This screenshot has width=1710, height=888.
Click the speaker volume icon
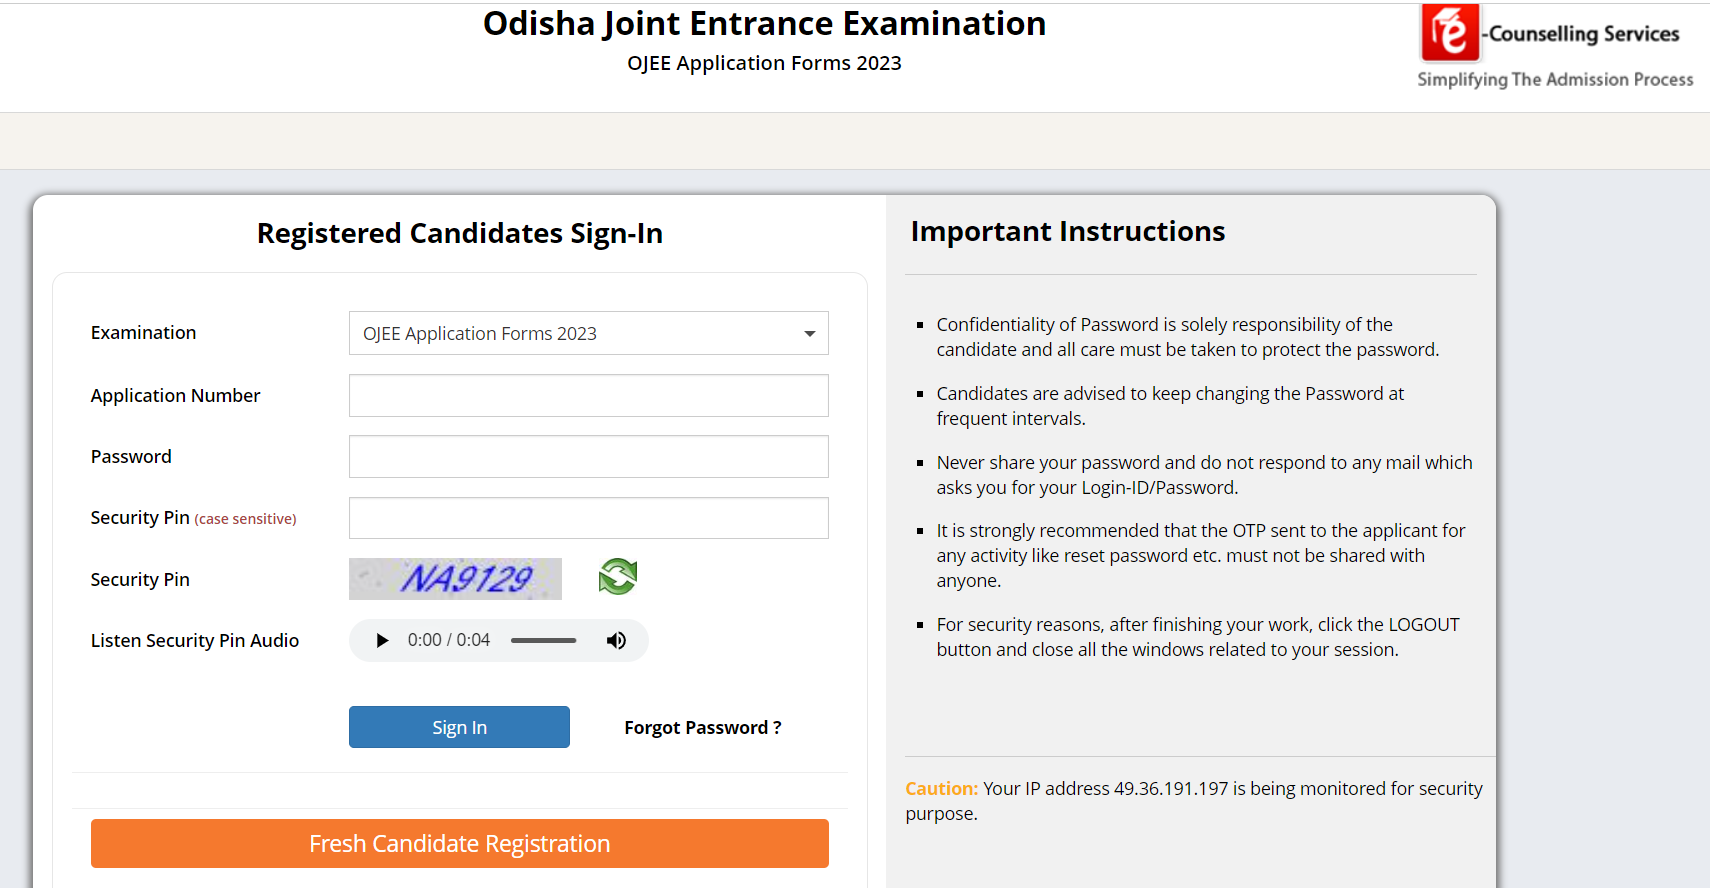click(616, 640)
